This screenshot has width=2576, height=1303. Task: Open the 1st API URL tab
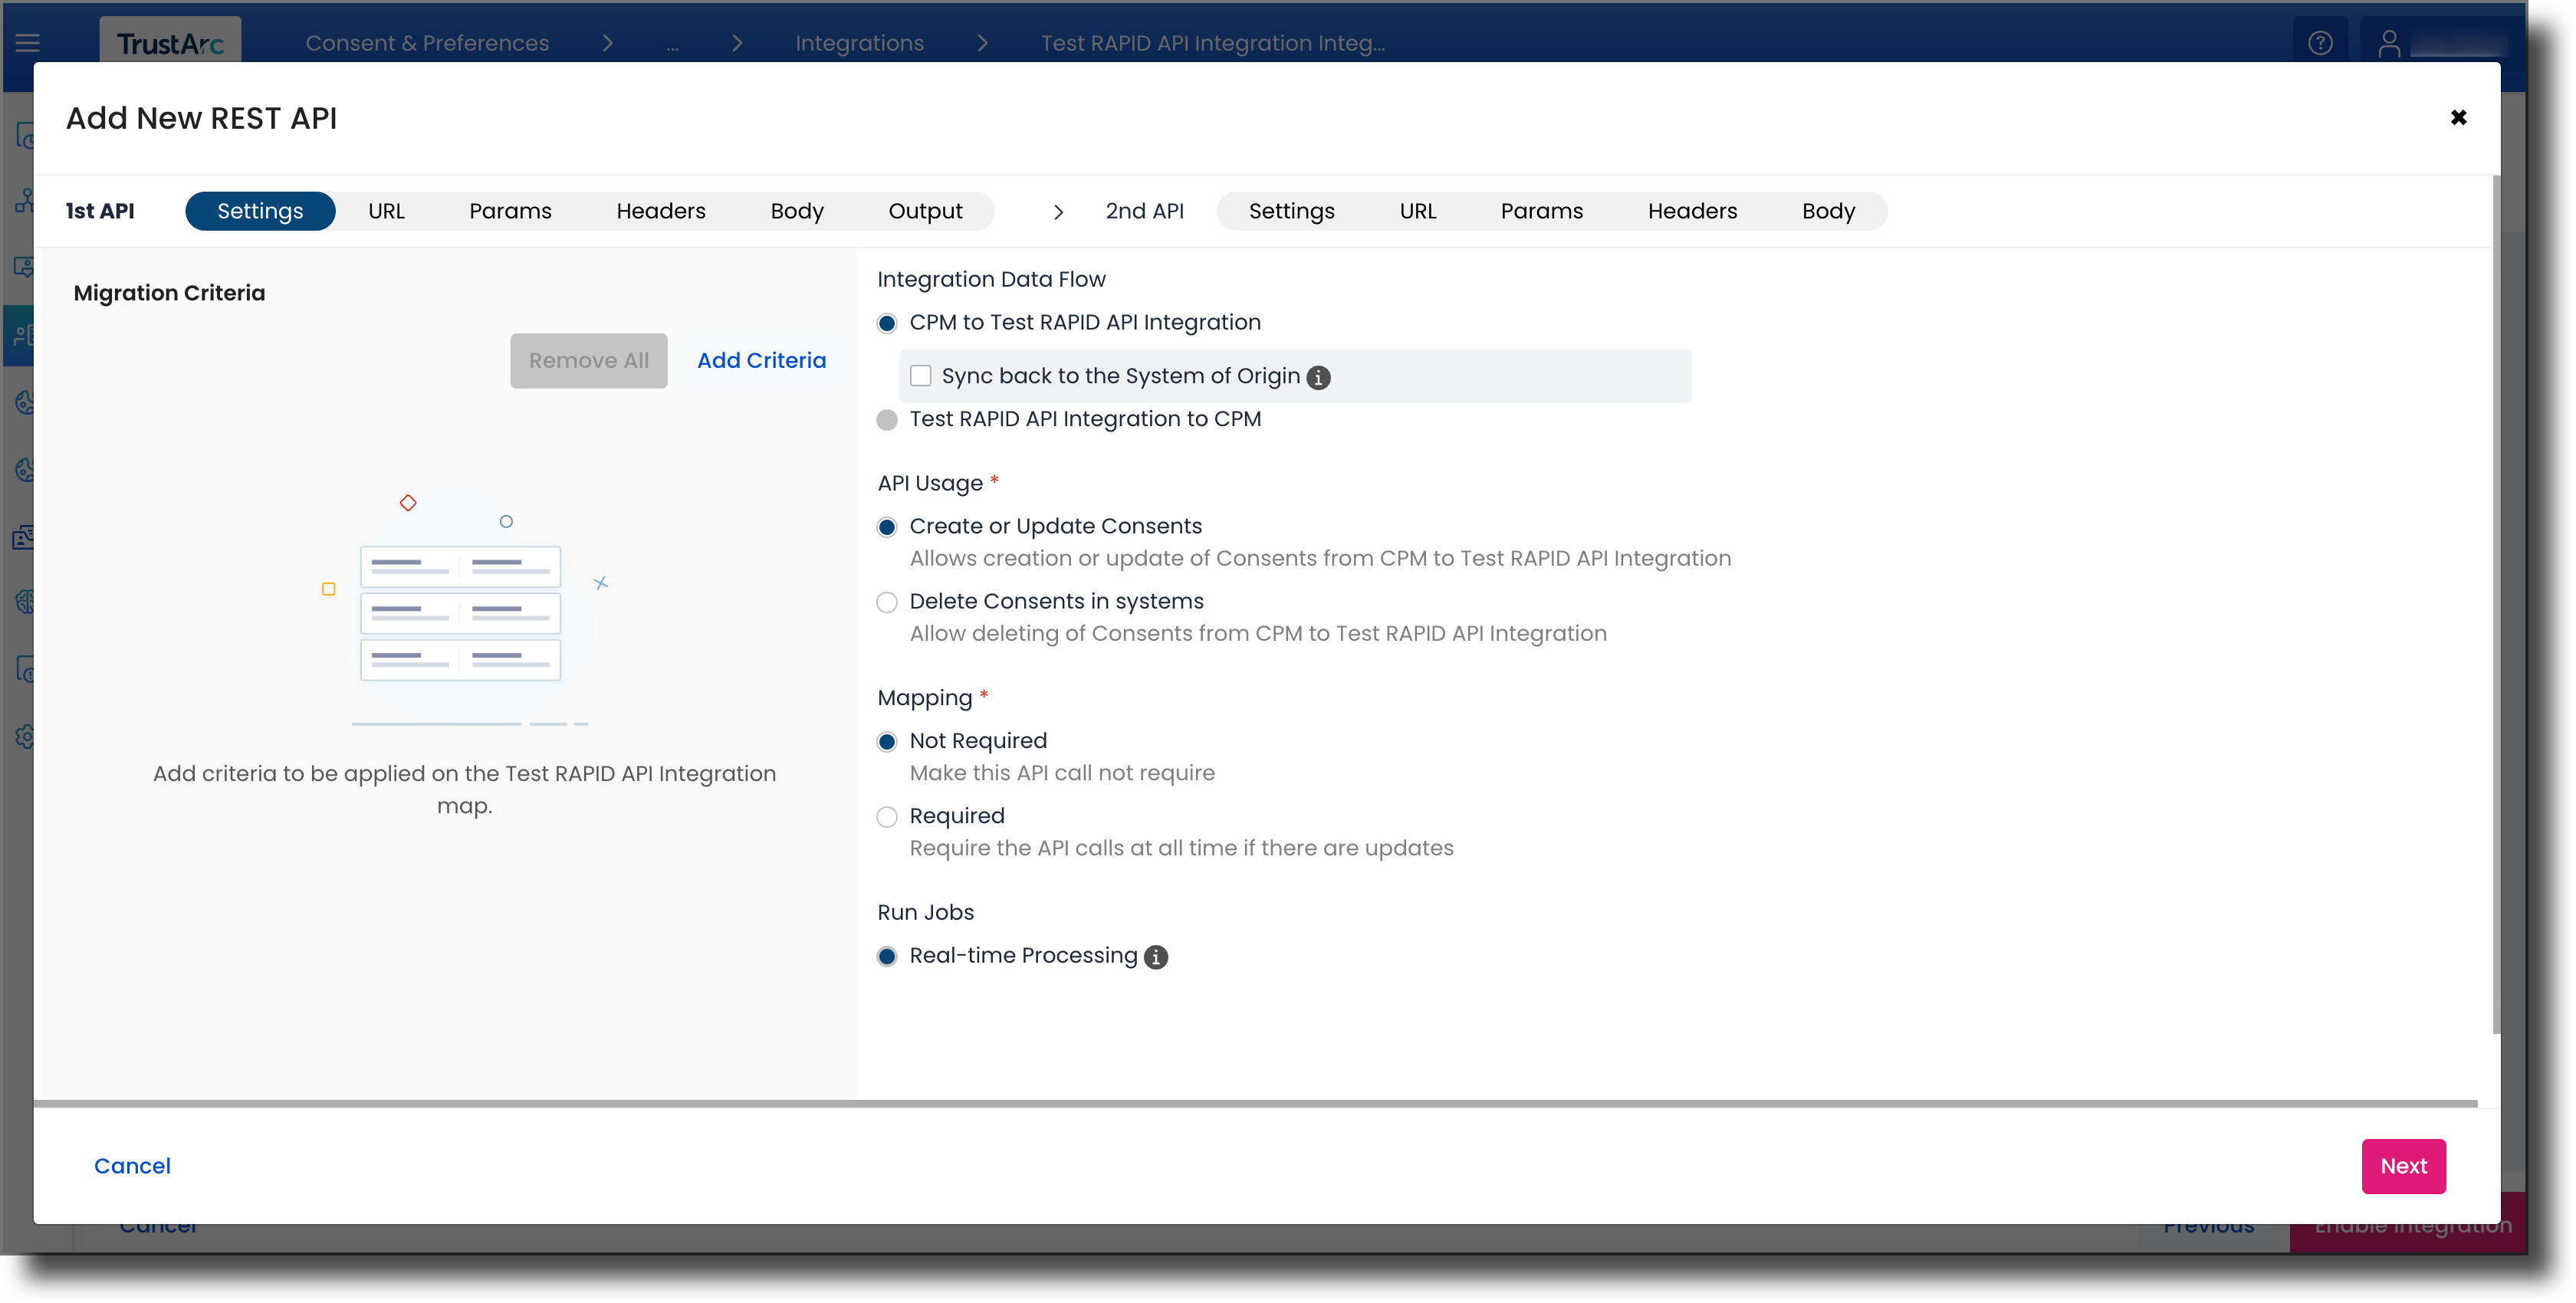[386, 211]
